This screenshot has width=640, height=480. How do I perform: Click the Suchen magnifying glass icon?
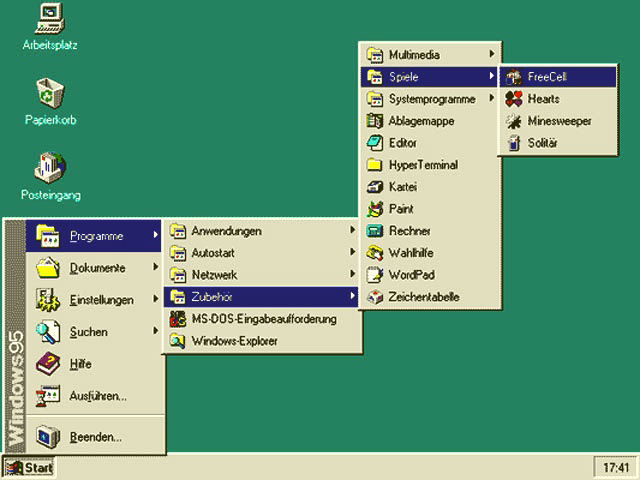pos(48,332)
